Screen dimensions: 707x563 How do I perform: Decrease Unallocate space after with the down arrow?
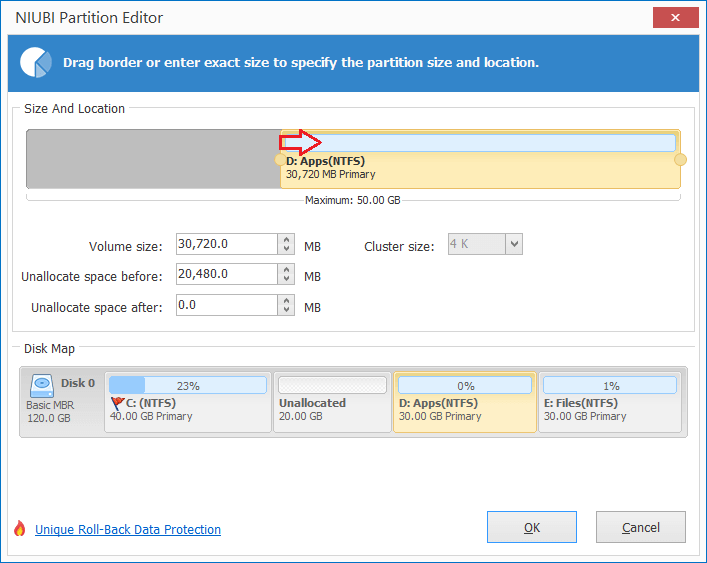(x=286, y=310)
